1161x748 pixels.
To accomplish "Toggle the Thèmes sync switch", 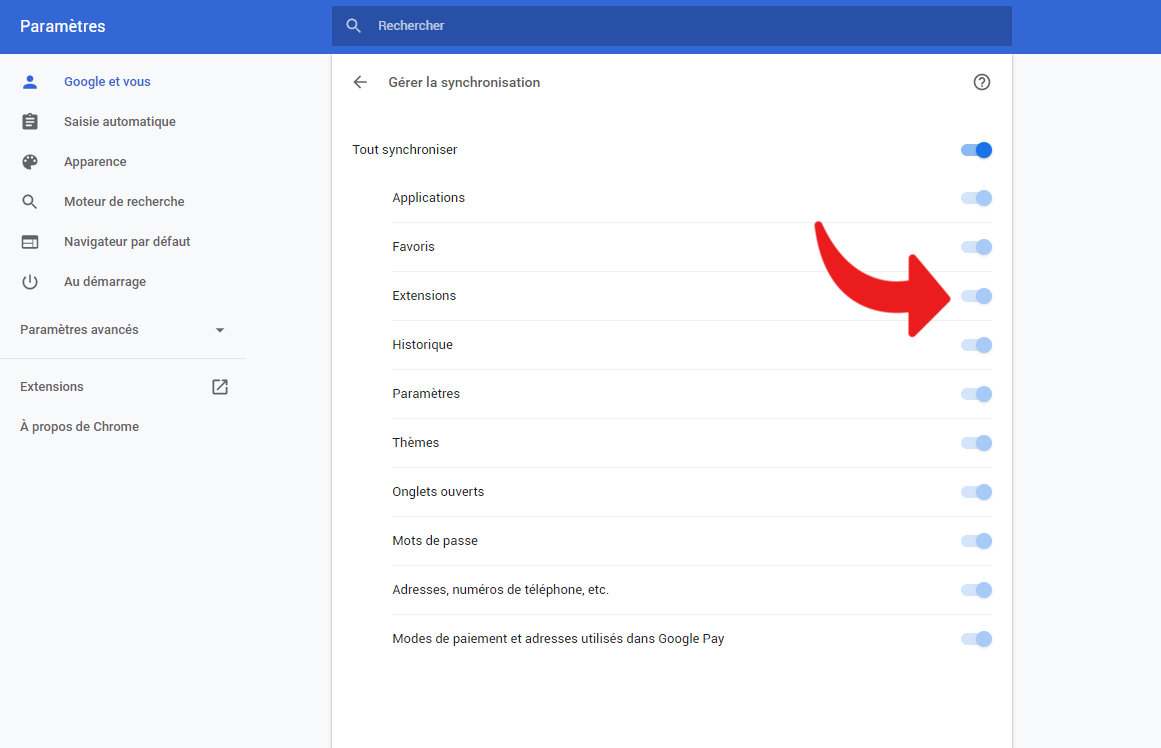I will pos(976,443).
